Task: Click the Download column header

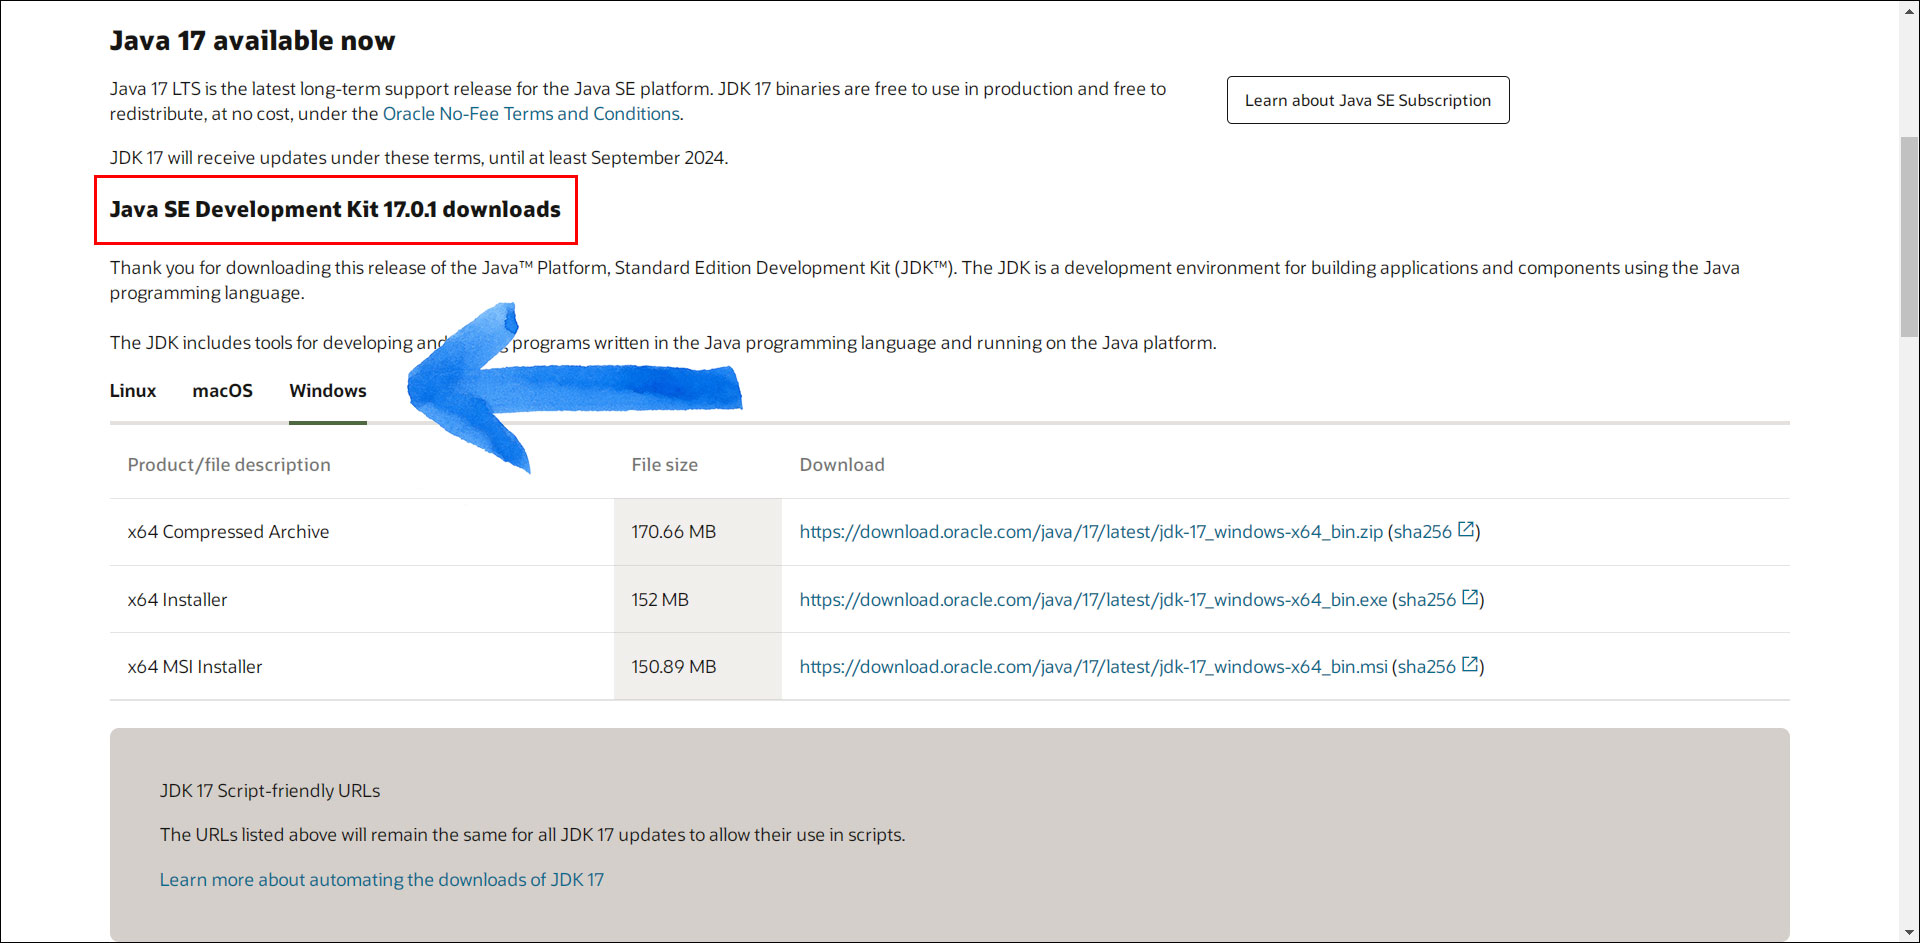Action: [x=842, y=465]
